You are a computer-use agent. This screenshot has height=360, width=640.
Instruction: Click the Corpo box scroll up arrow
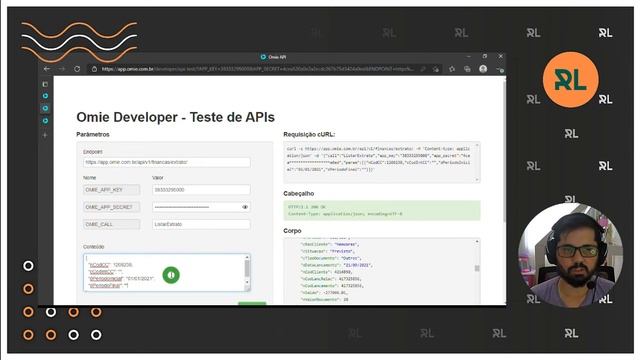click(x=477, y=242)
